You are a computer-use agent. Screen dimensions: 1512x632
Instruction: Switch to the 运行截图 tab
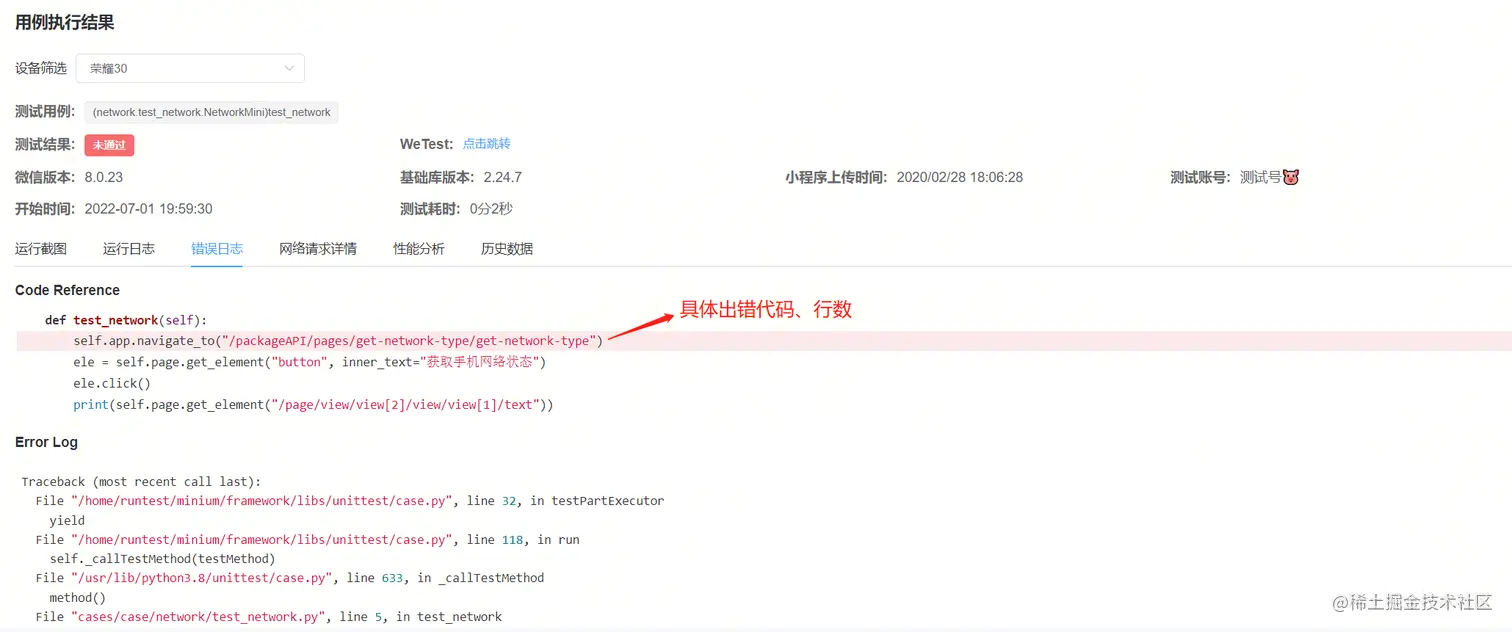tap(41, 249)
